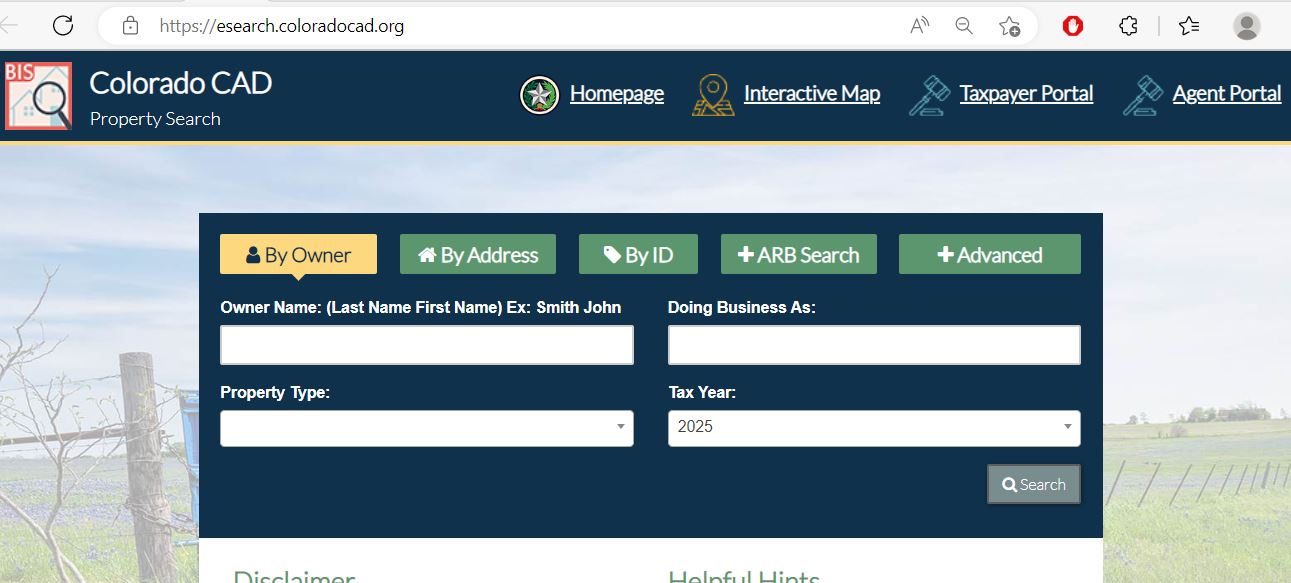The image size is (1291, 583).
Task: Open the browser extensions puzzle icon
Action: tap(1128, 26)
